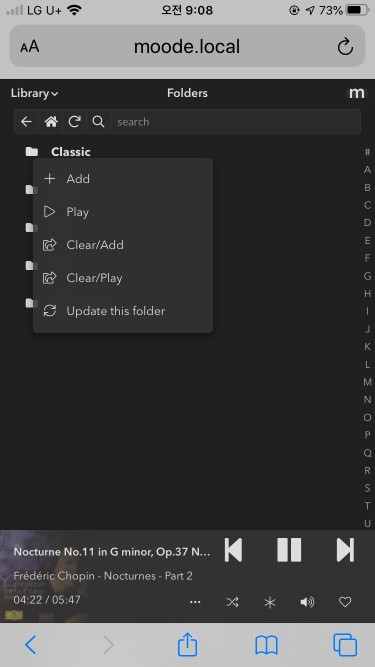Toggle the asterisk icon in the player bar
The image size is (375, 667).
(x=270, y=602)
